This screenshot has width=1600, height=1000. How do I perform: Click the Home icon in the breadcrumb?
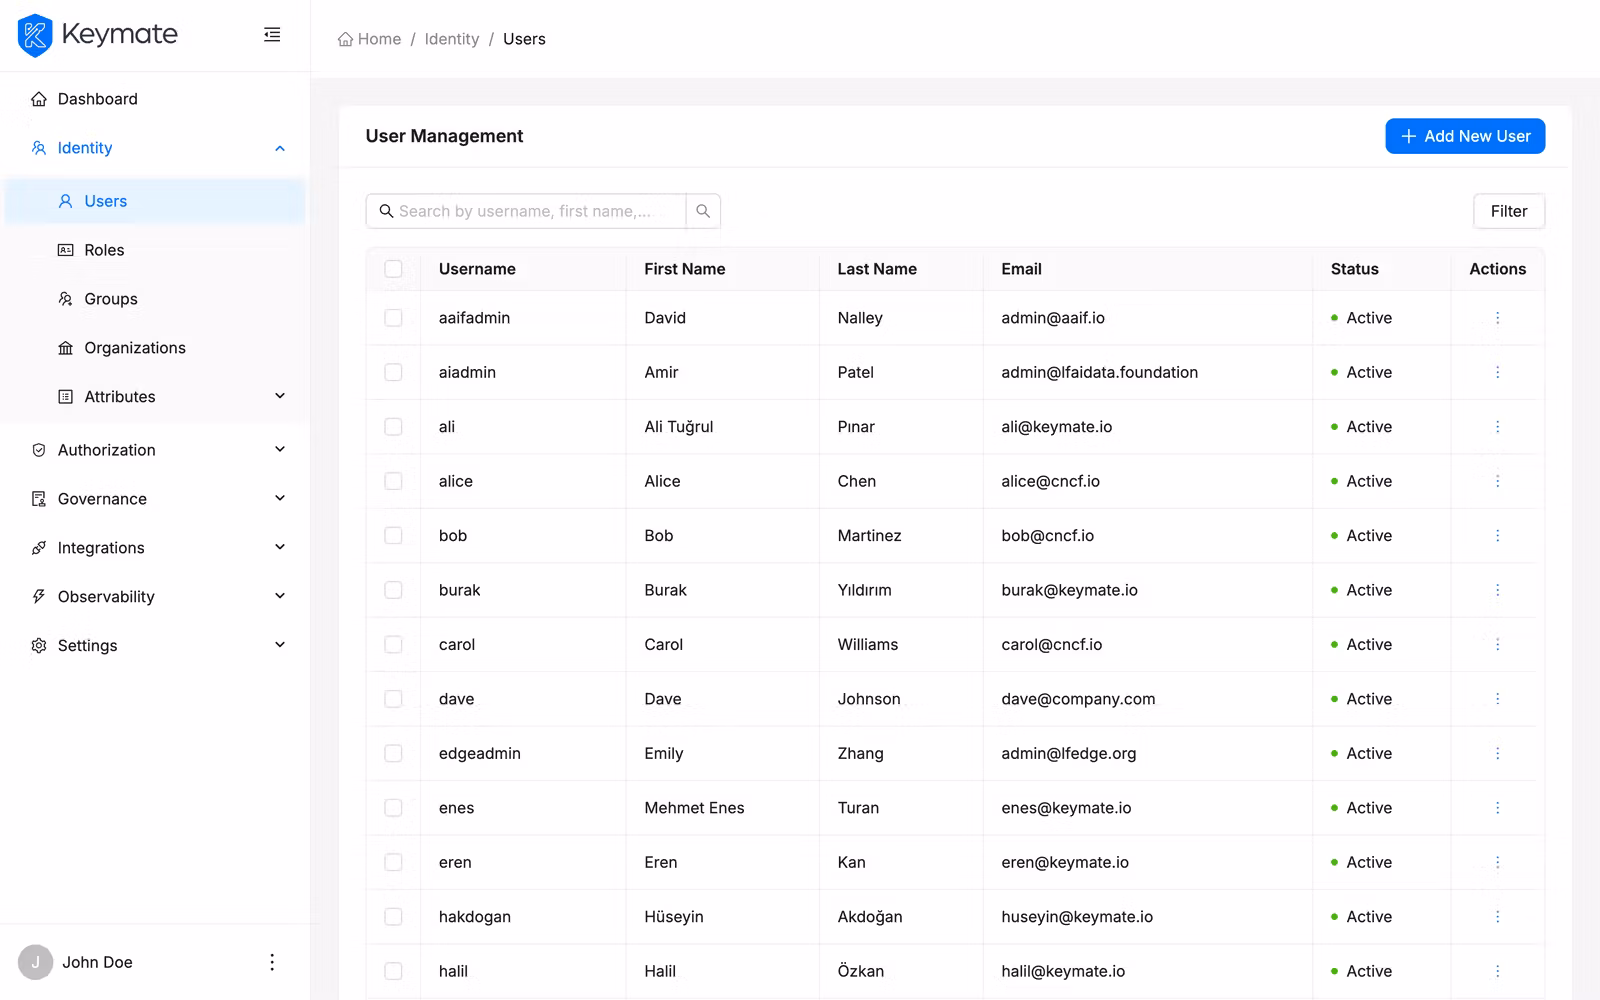pyautogui.click(x=343, y=38)
